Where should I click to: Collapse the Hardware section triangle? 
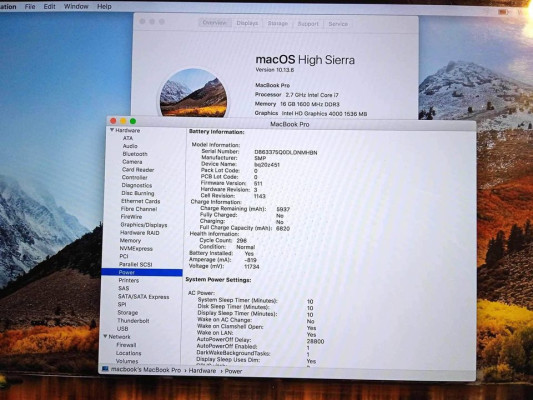click(x=111, y=130)
